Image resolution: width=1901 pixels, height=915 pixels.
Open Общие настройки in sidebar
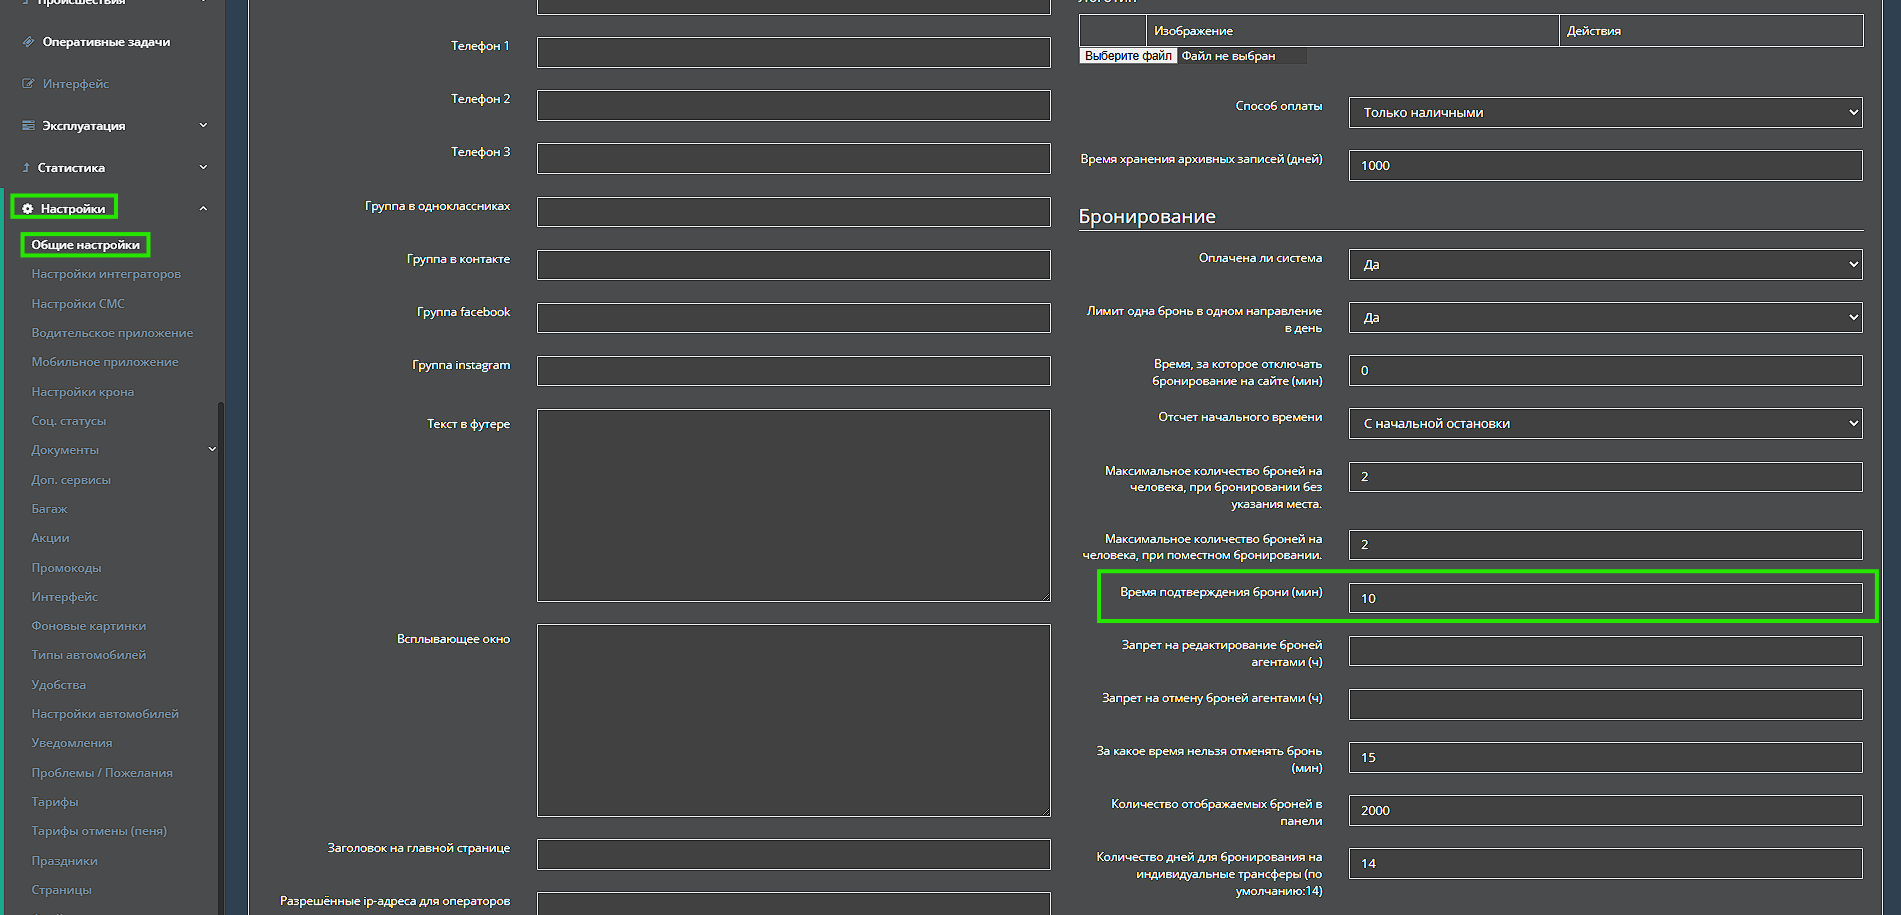[85, 245]
